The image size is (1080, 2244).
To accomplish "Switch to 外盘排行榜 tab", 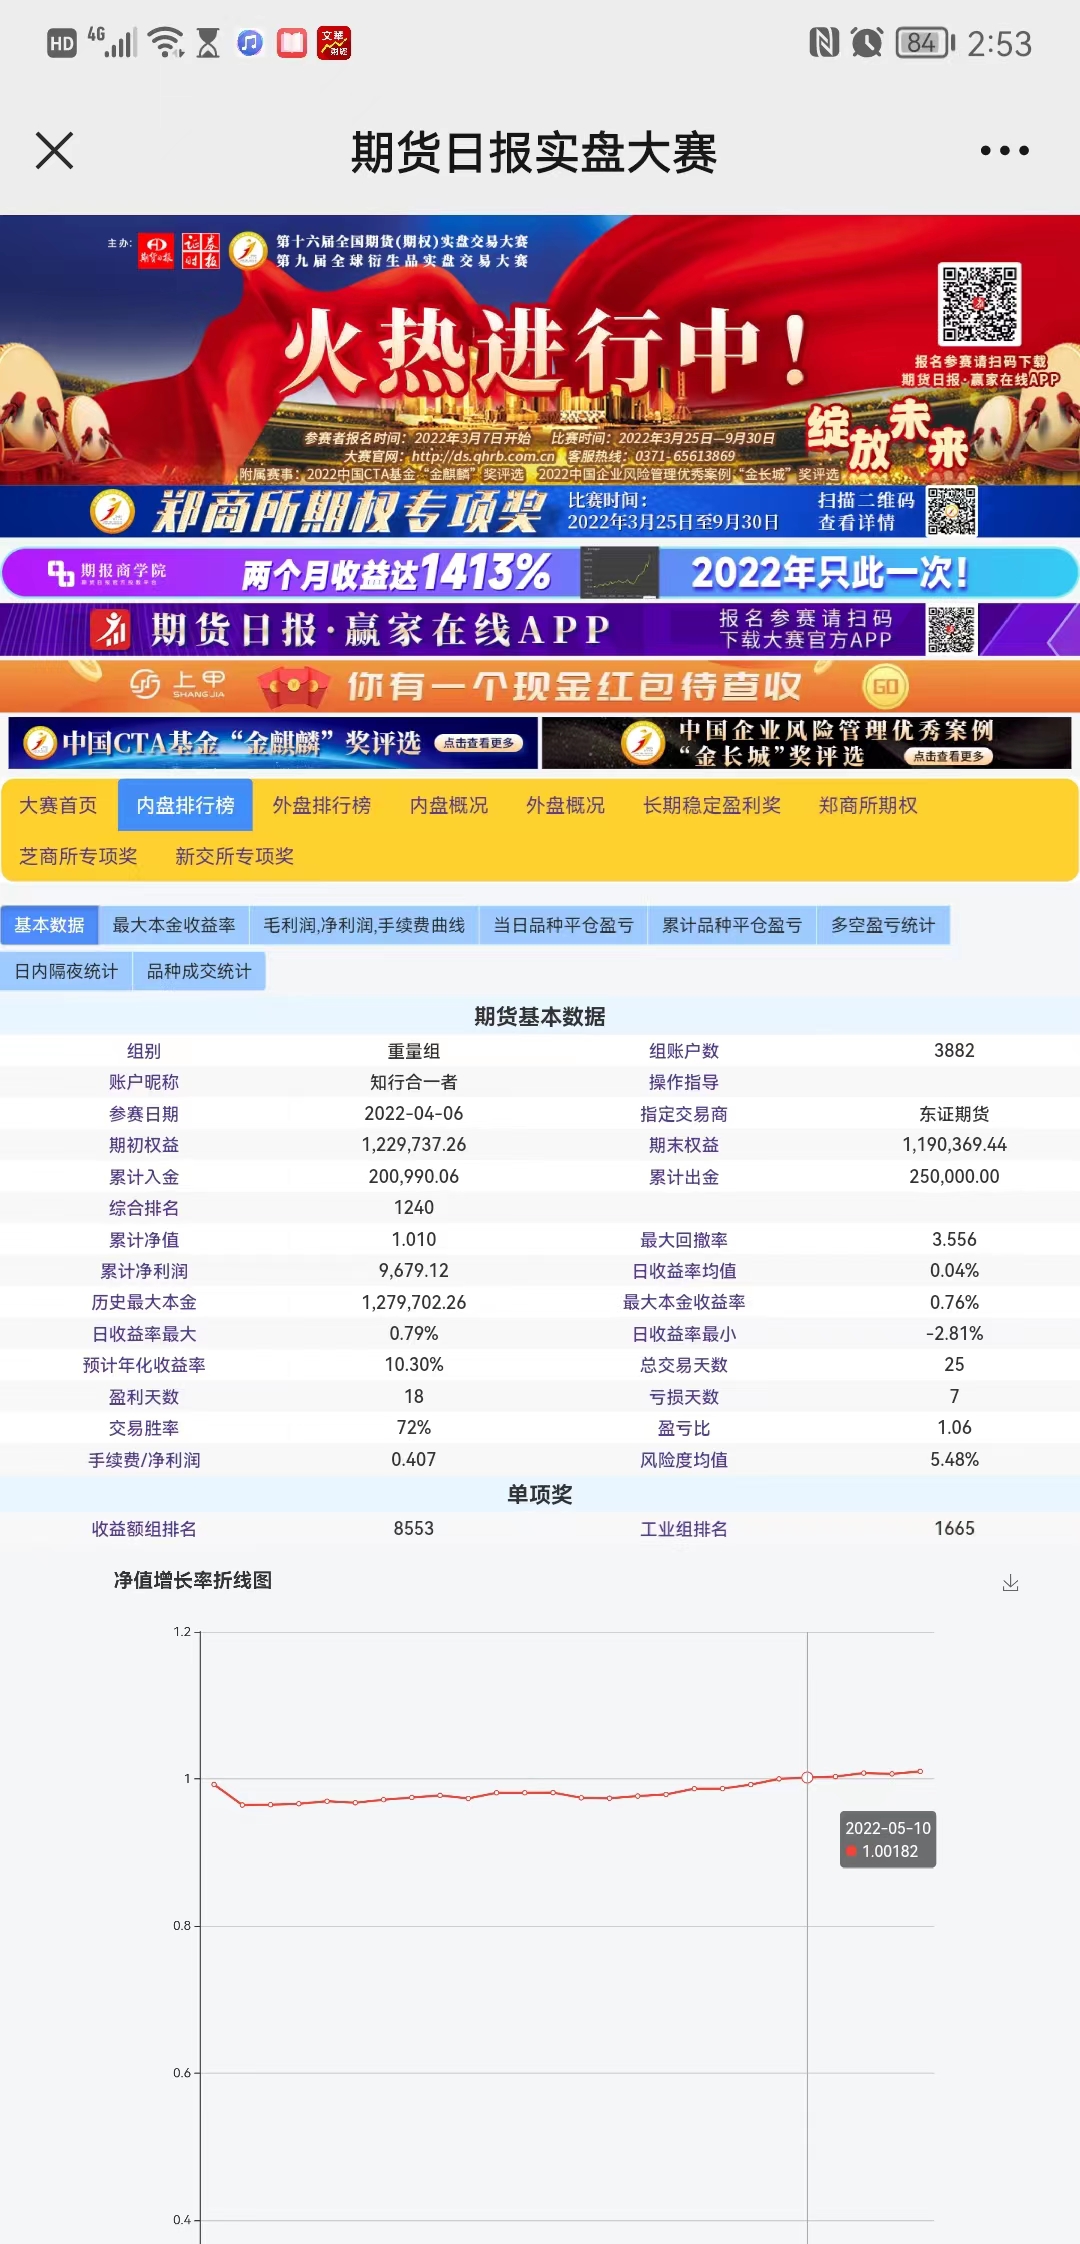I will pos(321,805).
